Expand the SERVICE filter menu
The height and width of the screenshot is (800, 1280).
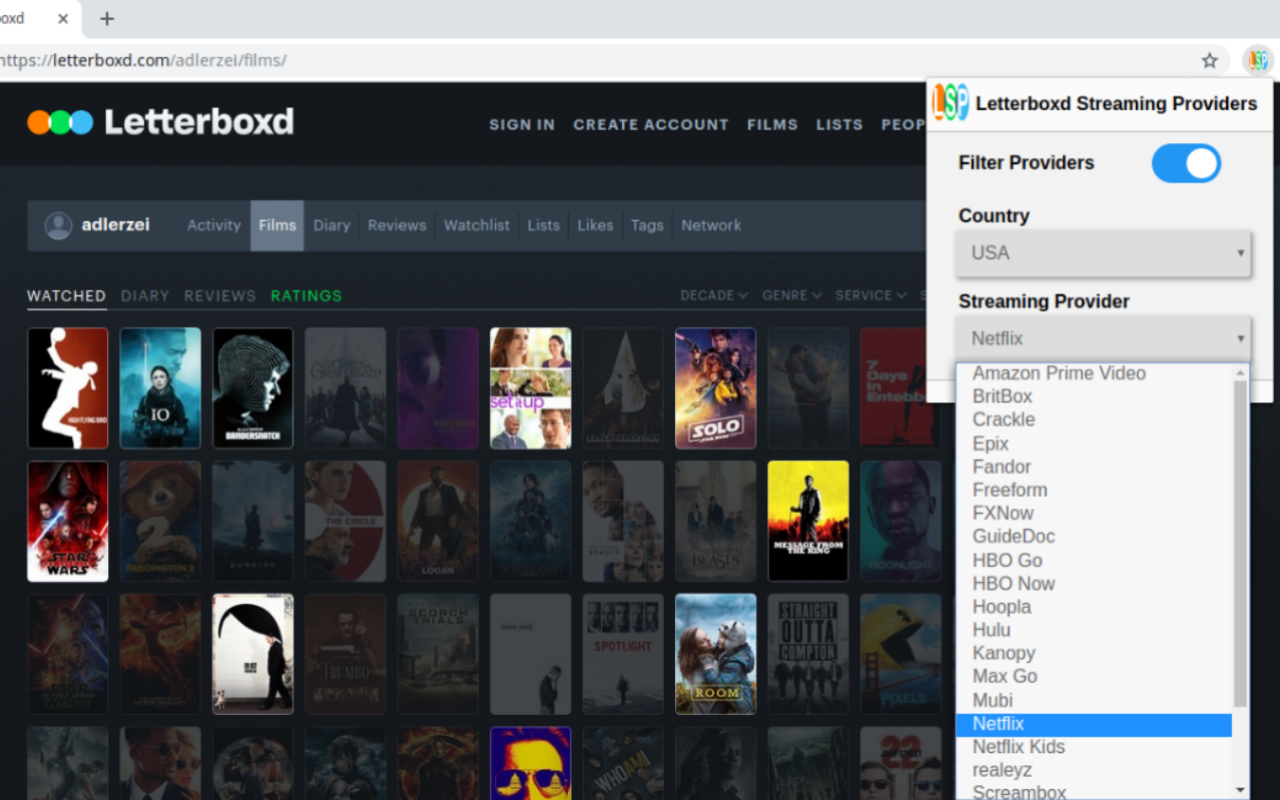click(871, 296)
